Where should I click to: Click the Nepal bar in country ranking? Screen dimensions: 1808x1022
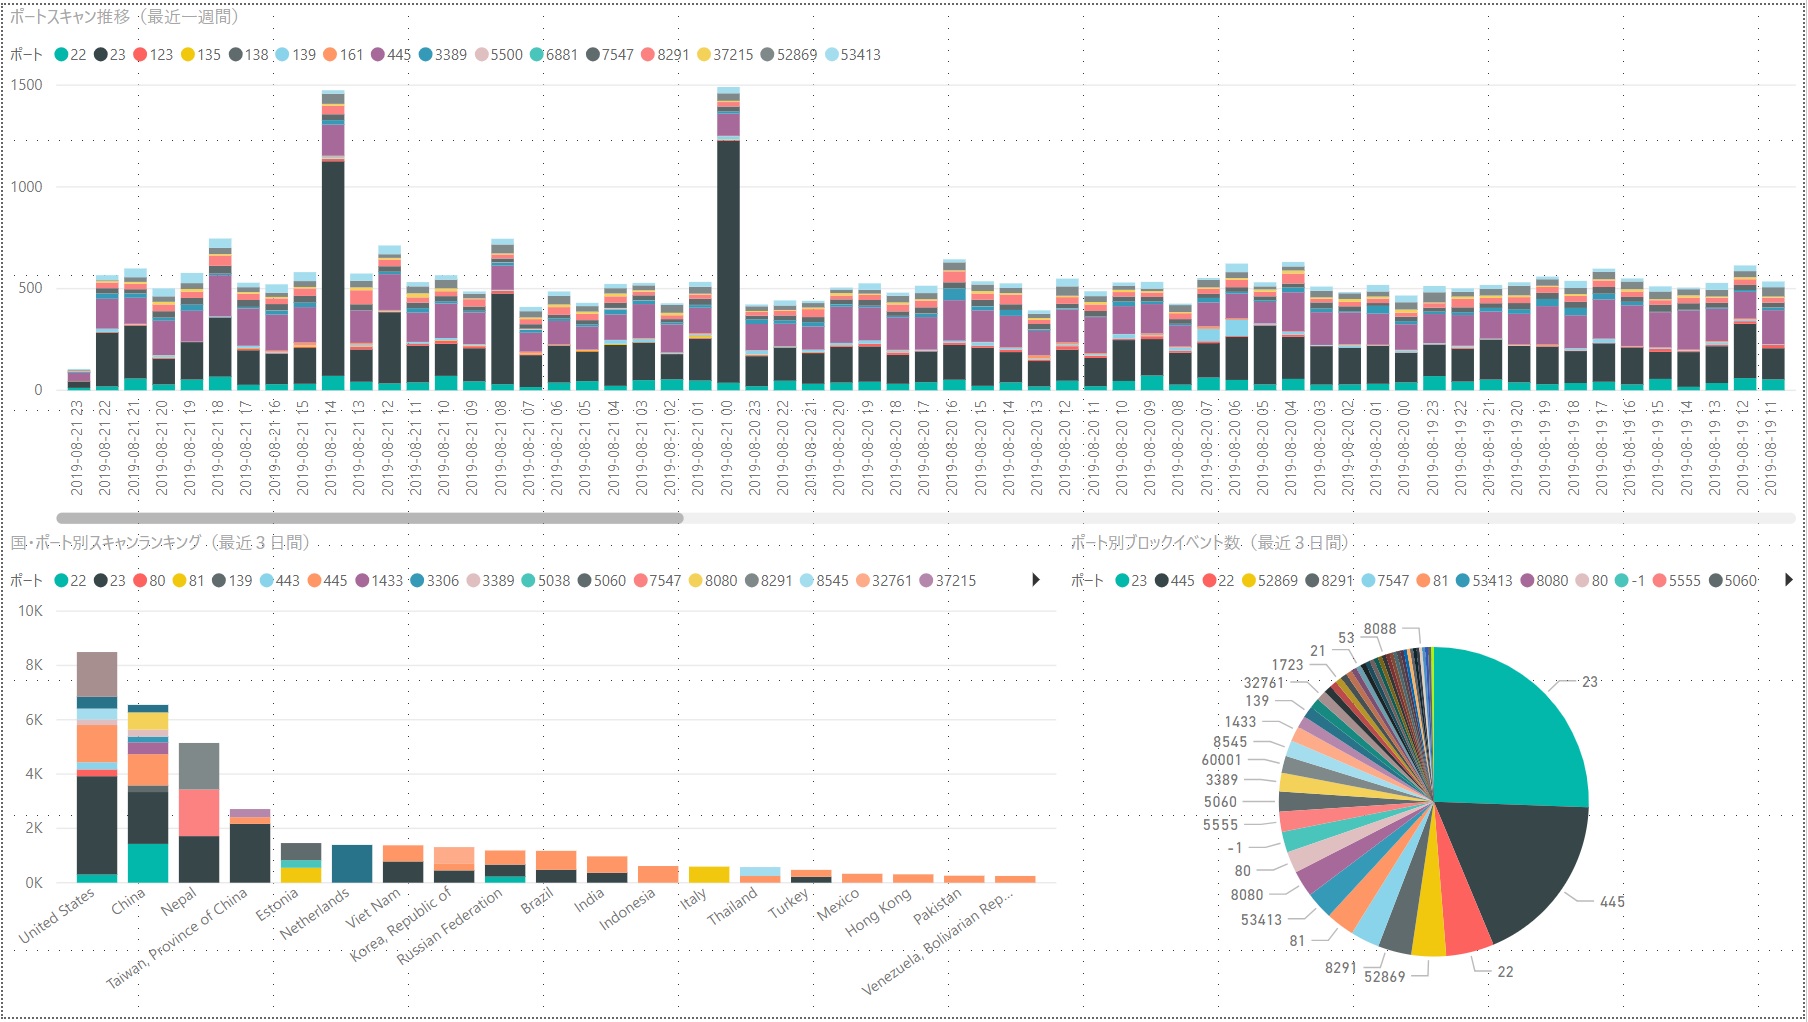click(x=199, y=813)
